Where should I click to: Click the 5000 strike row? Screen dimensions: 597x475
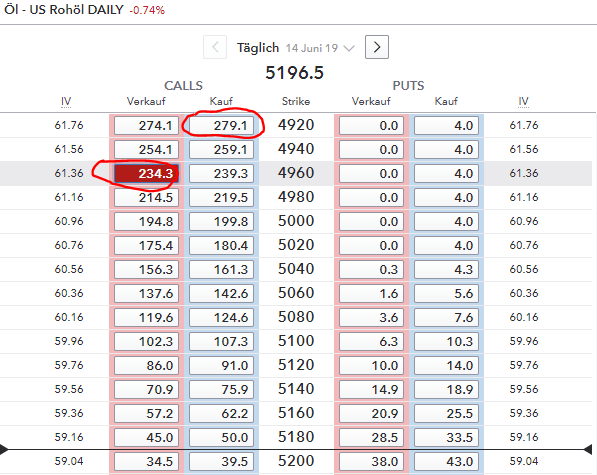click(296, 221)
